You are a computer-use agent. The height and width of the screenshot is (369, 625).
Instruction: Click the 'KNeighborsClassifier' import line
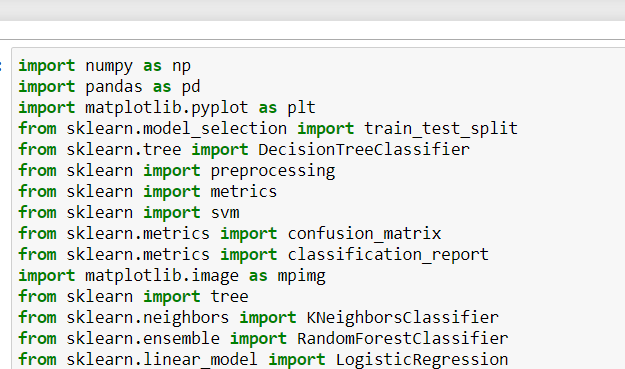pyautogui.click(x=258, y=318)
